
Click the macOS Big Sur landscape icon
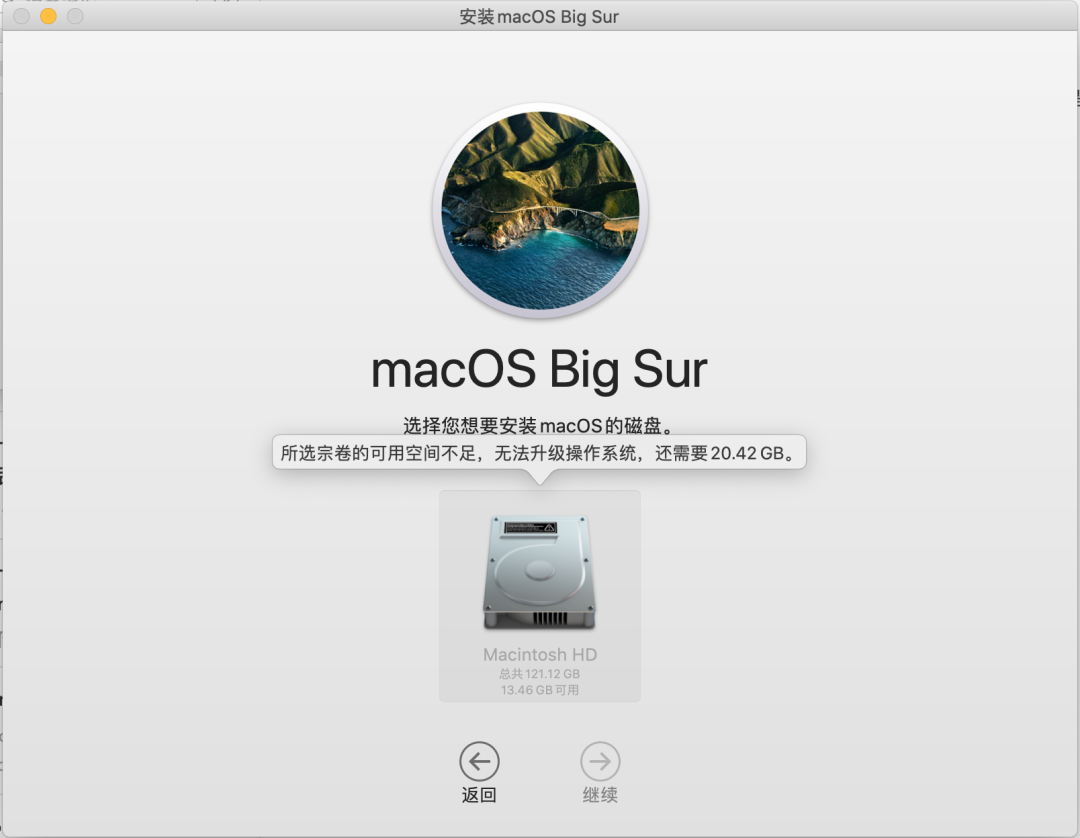tap(541, 211)
